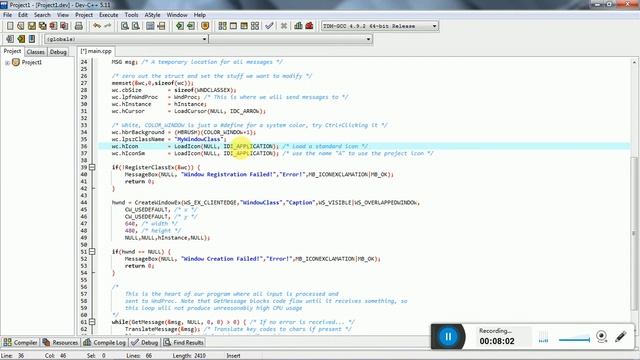Open the Resources bottom tab
Viewport: 640px width, 360px height.
pos(60,342)
